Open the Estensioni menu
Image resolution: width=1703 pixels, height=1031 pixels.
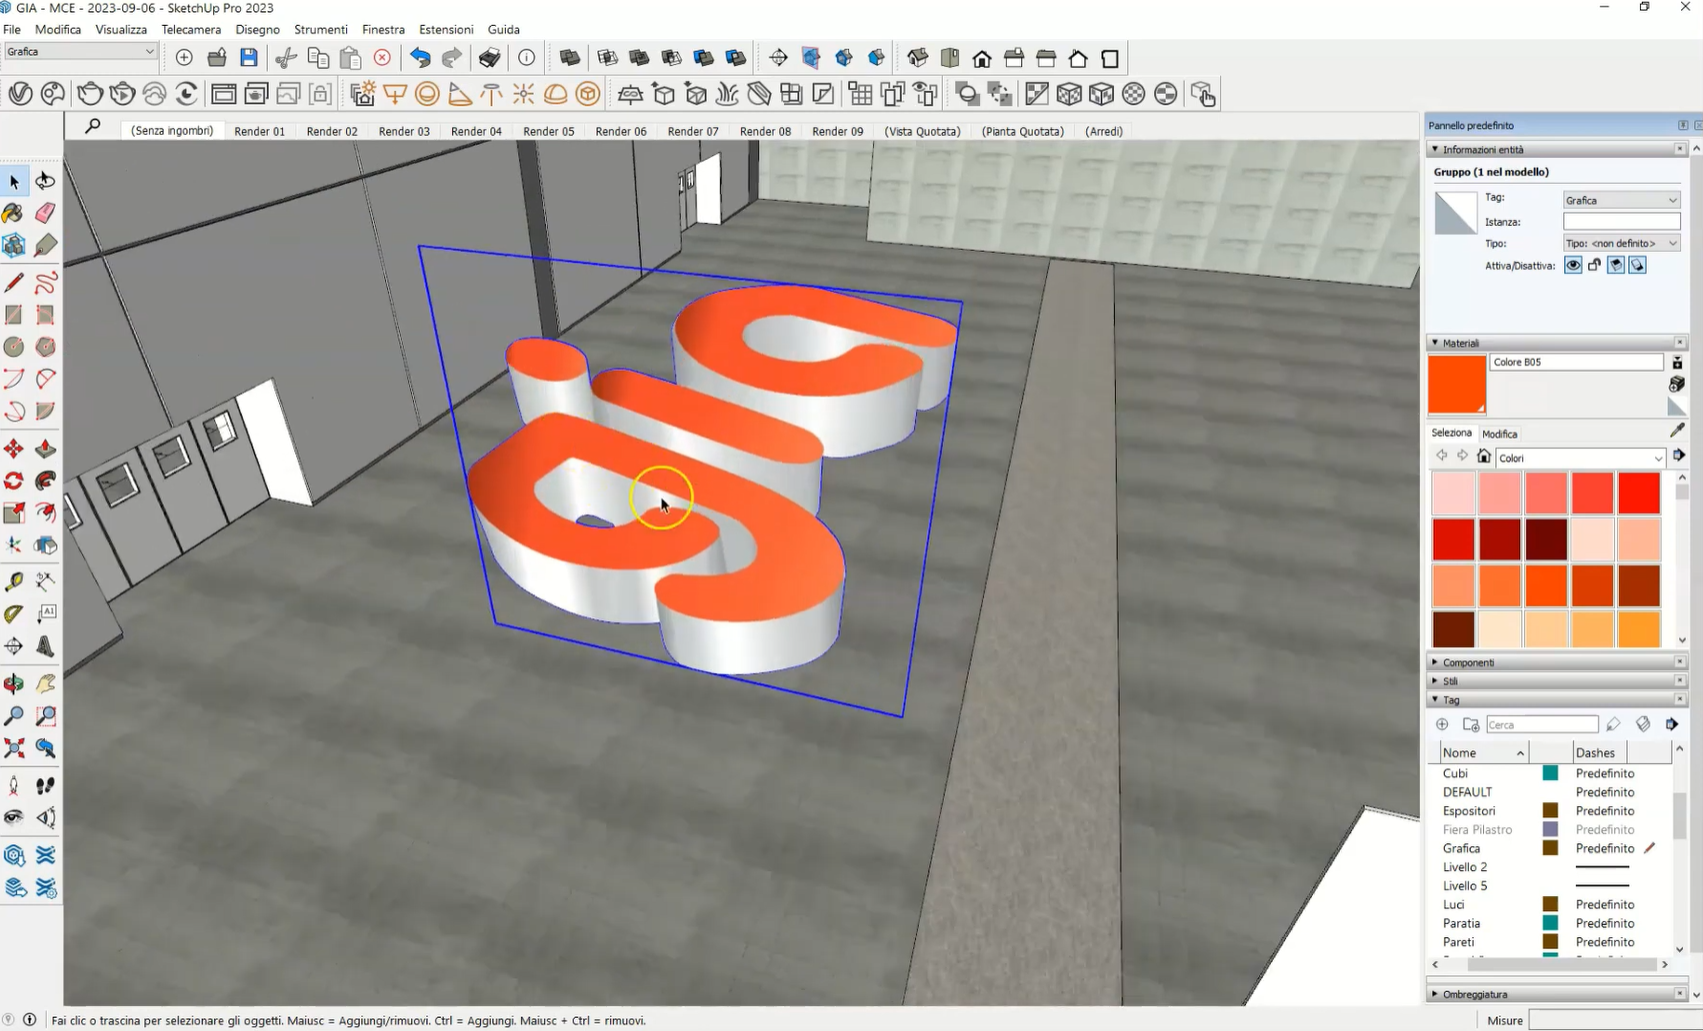coord(446,29)
